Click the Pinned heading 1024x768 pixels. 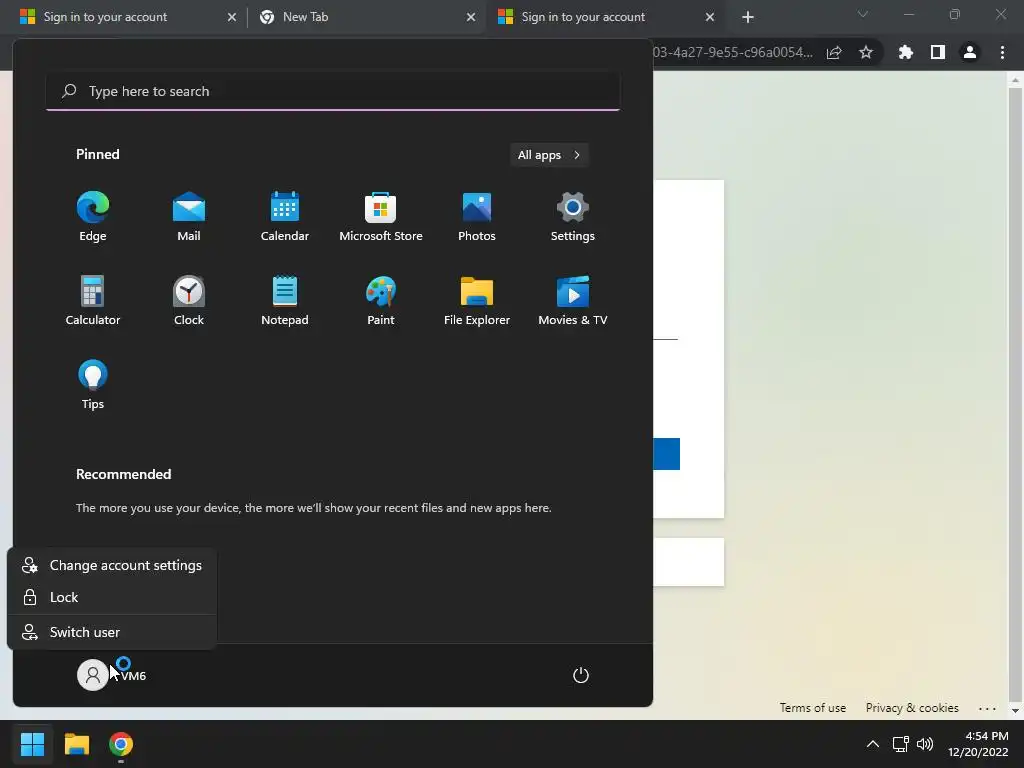(98, 154)
